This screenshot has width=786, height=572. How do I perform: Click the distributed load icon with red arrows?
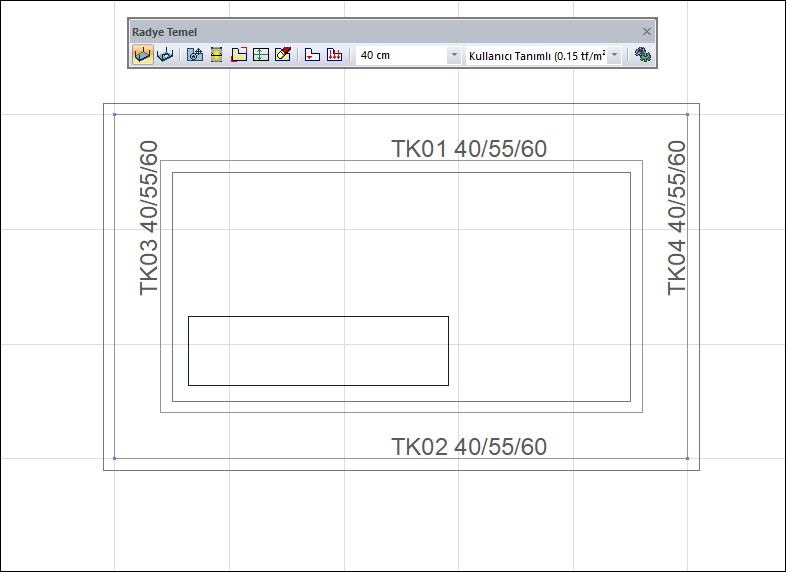pos(334,55)
